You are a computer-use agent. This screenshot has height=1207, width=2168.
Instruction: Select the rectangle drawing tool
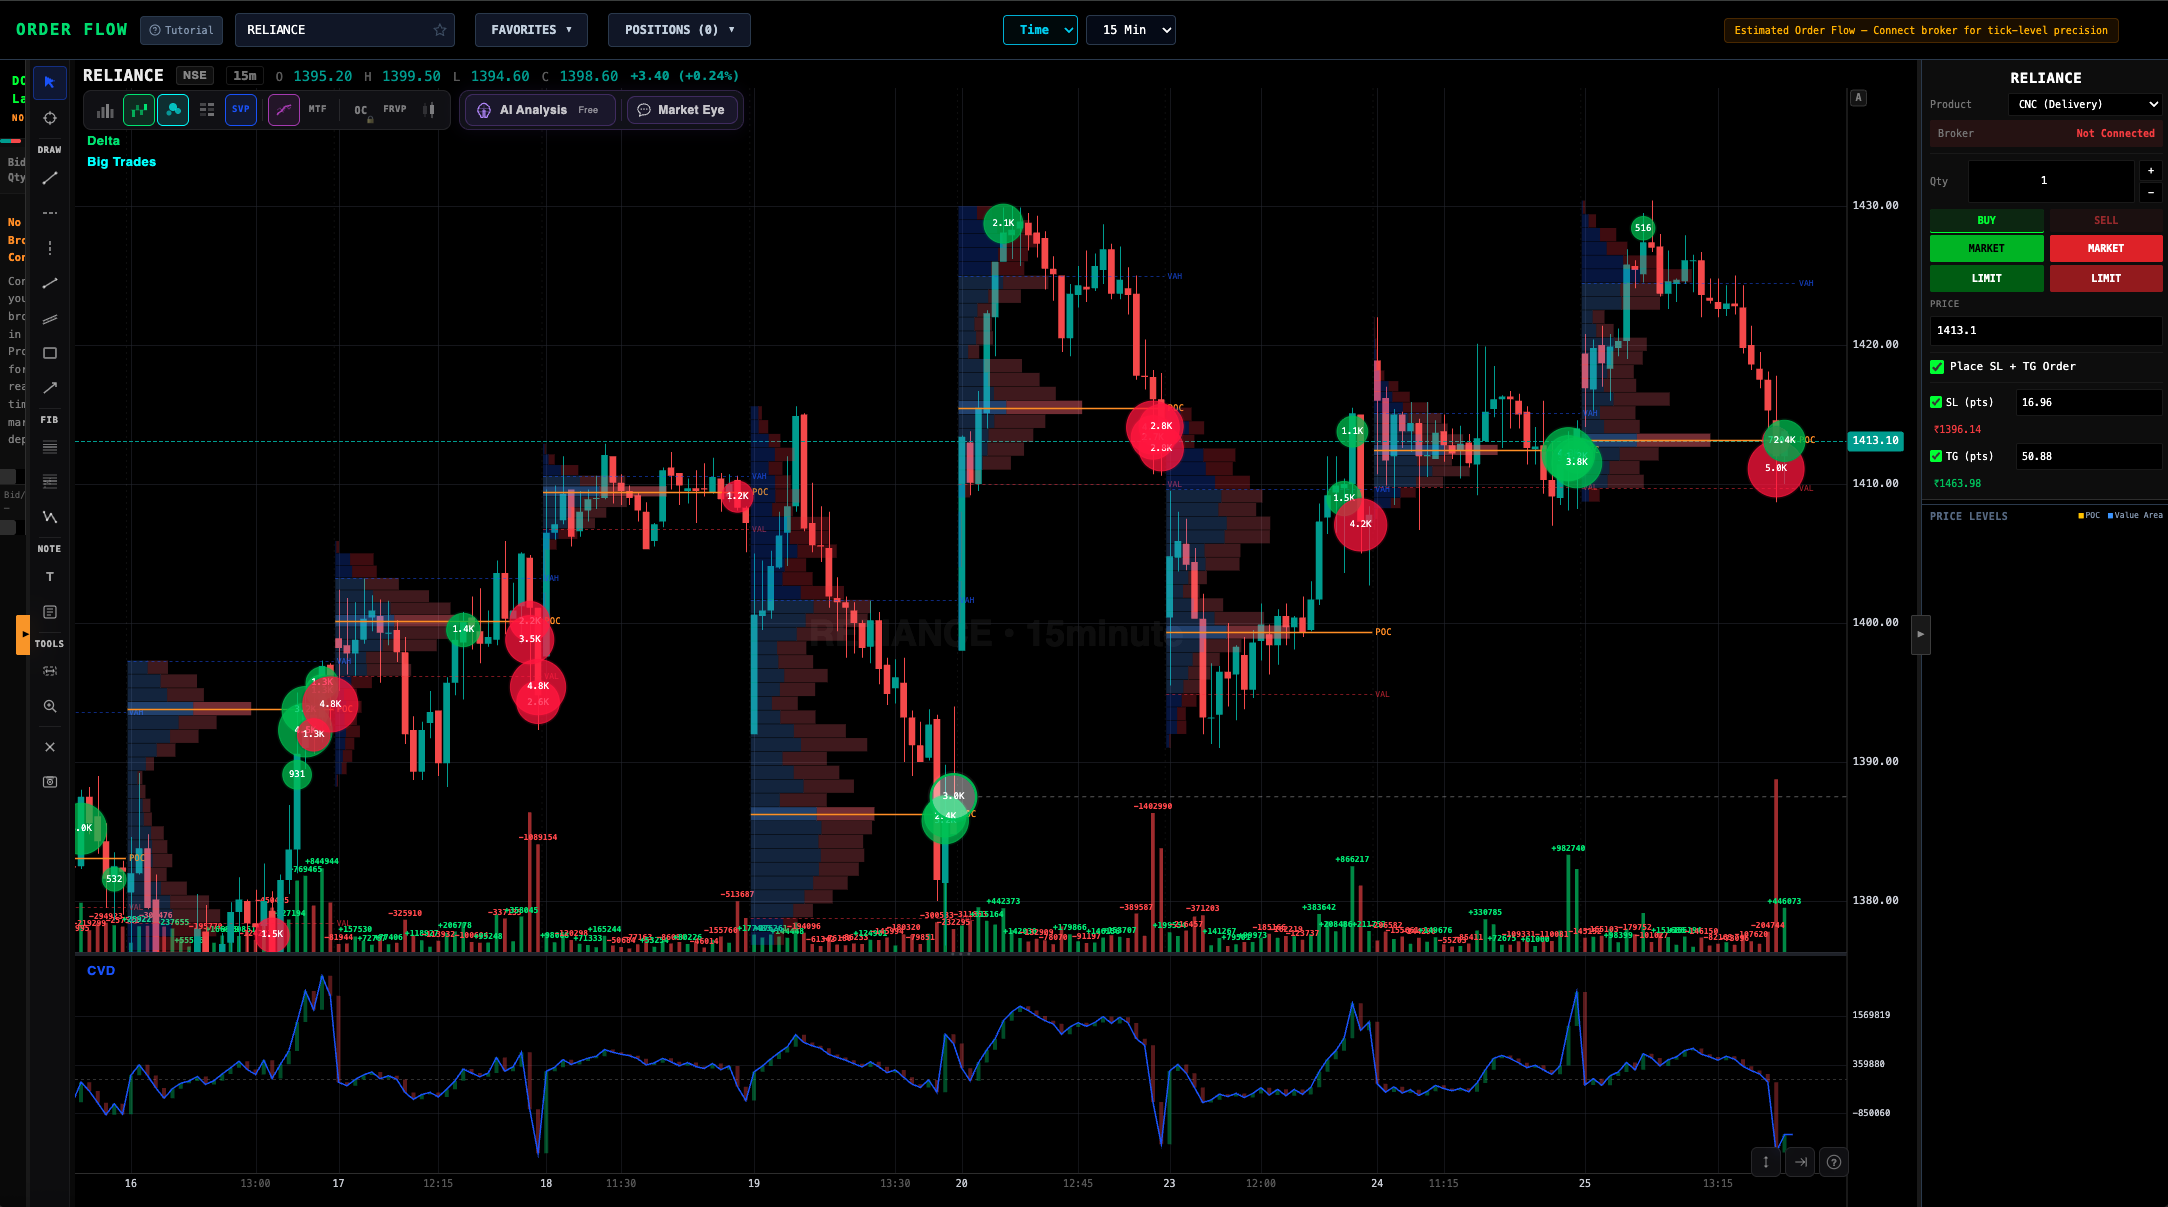point(50,353)
